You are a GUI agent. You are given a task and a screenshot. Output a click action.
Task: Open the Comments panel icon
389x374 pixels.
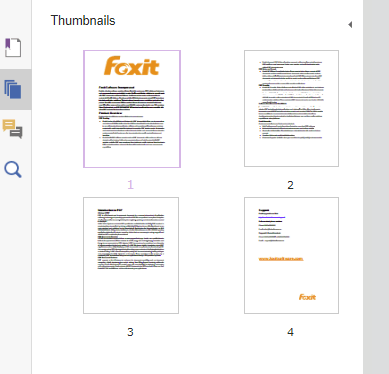13,129
